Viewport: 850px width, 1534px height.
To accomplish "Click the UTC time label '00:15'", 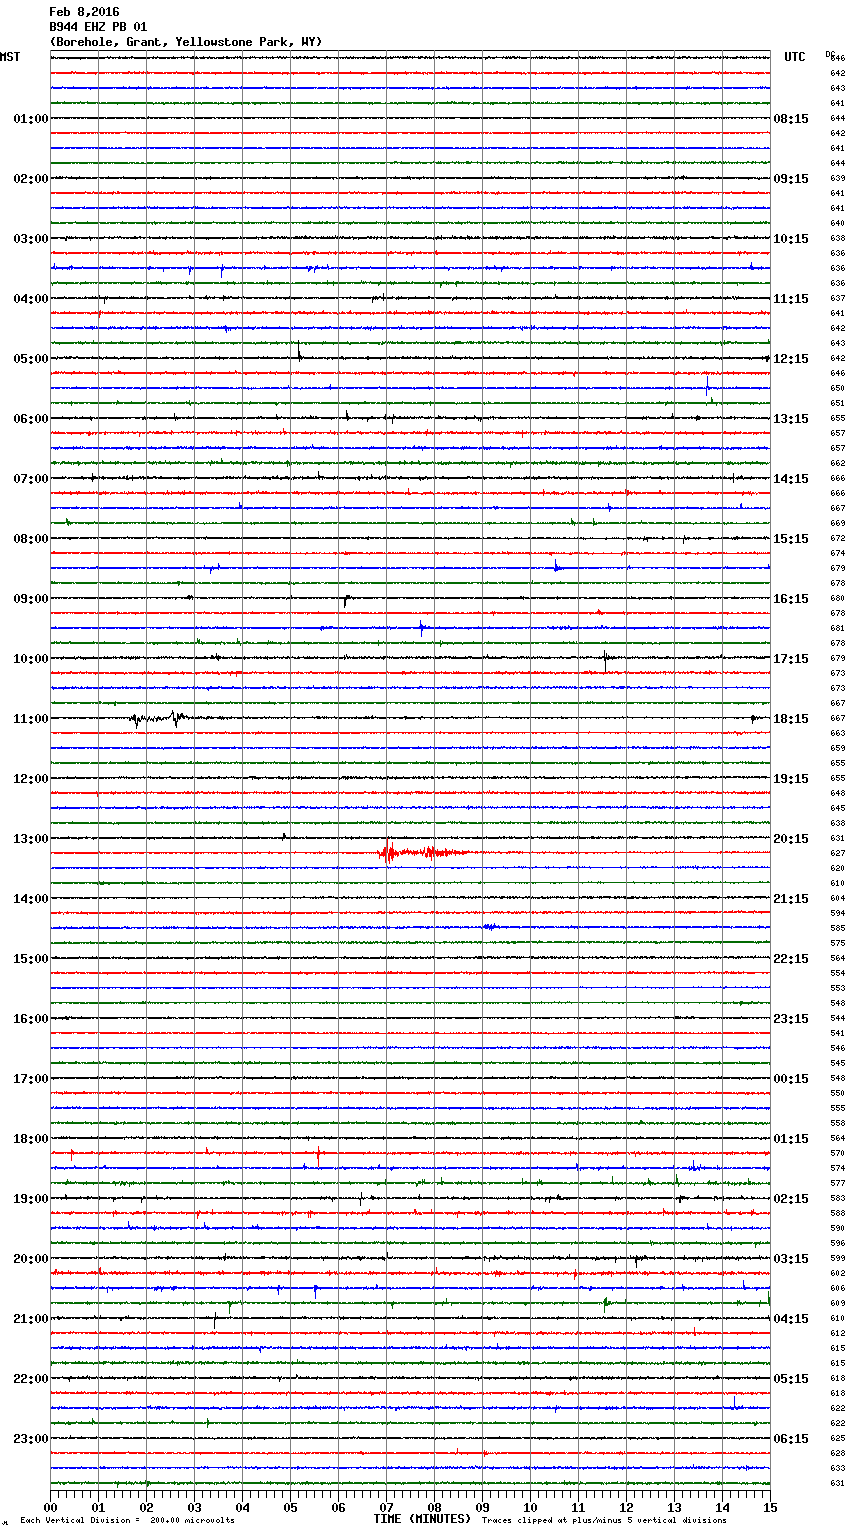I will (x=791, y=1079).
